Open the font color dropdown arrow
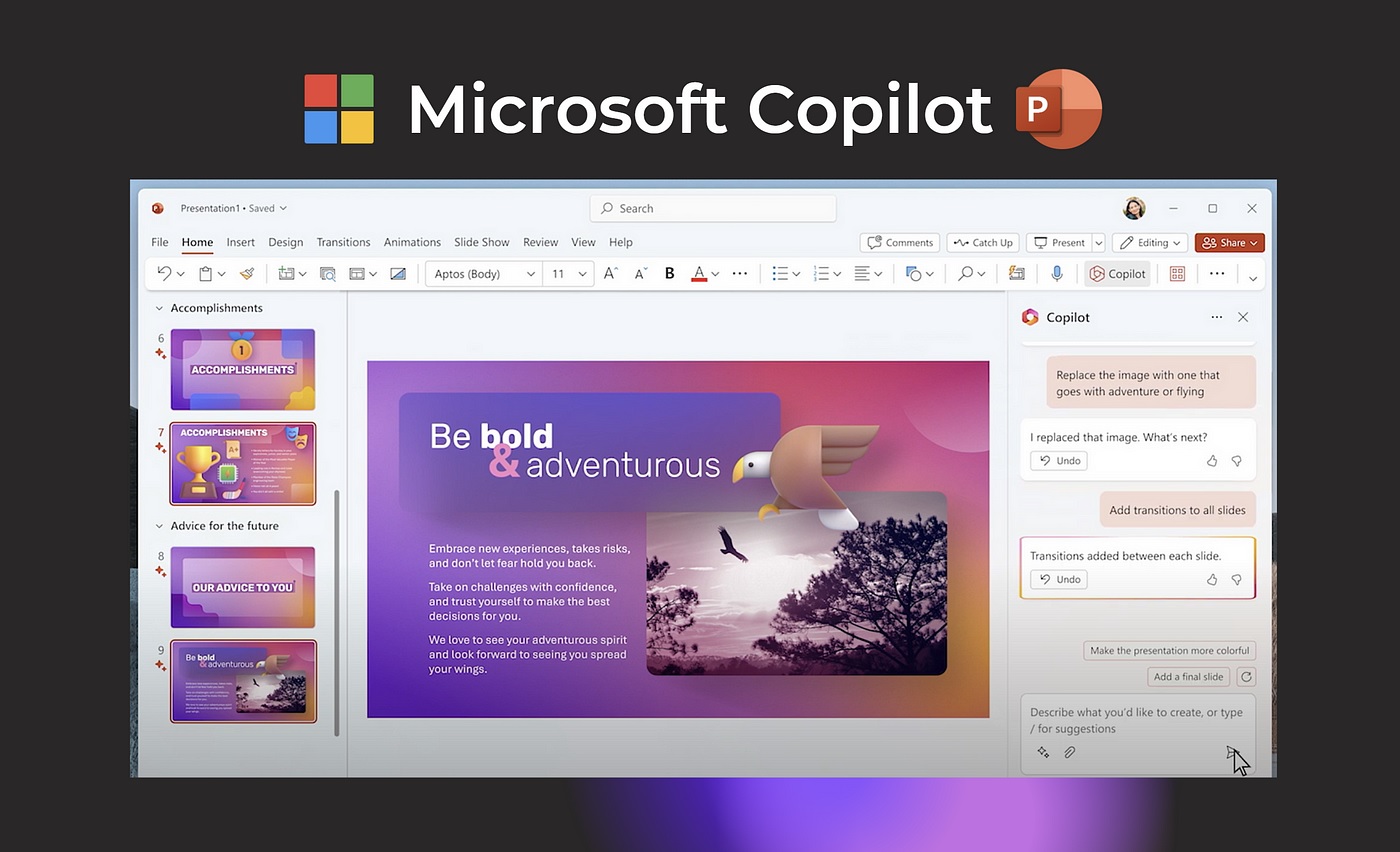The width and height of the screenshot is (1400, 852). click(x=715, y=274)
